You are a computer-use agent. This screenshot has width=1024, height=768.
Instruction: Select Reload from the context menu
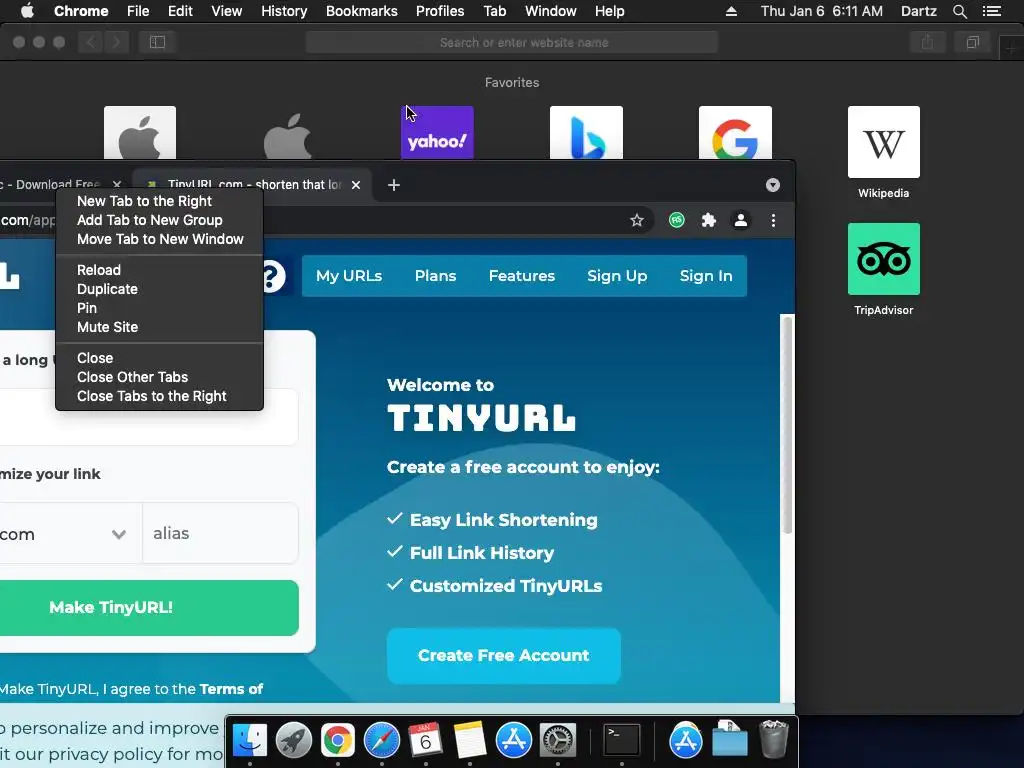(159, 270)
